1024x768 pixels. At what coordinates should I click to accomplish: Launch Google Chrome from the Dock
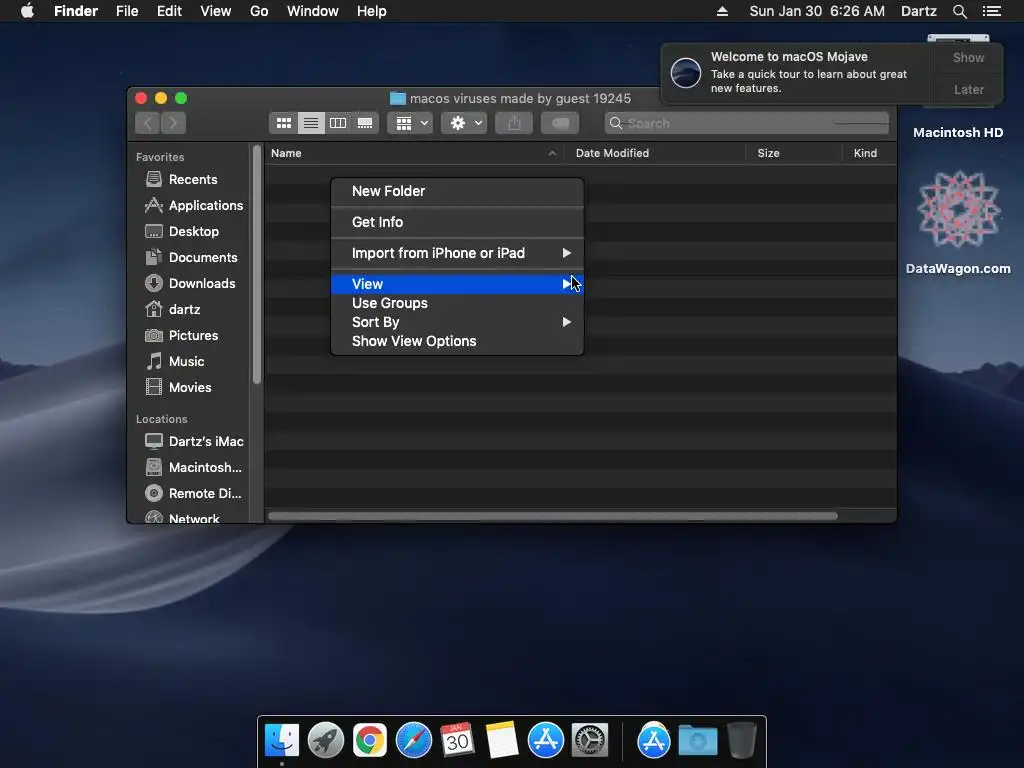[x=370, y=741]
